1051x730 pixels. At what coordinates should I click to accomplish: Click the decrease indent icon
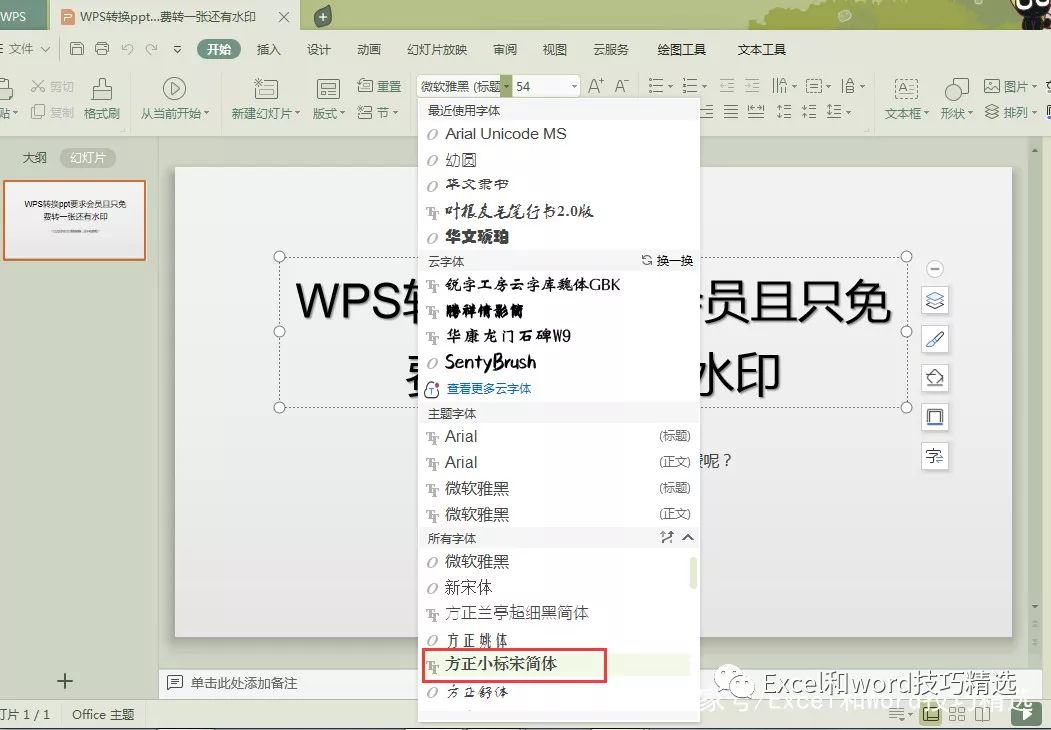[x=727, y=86]
